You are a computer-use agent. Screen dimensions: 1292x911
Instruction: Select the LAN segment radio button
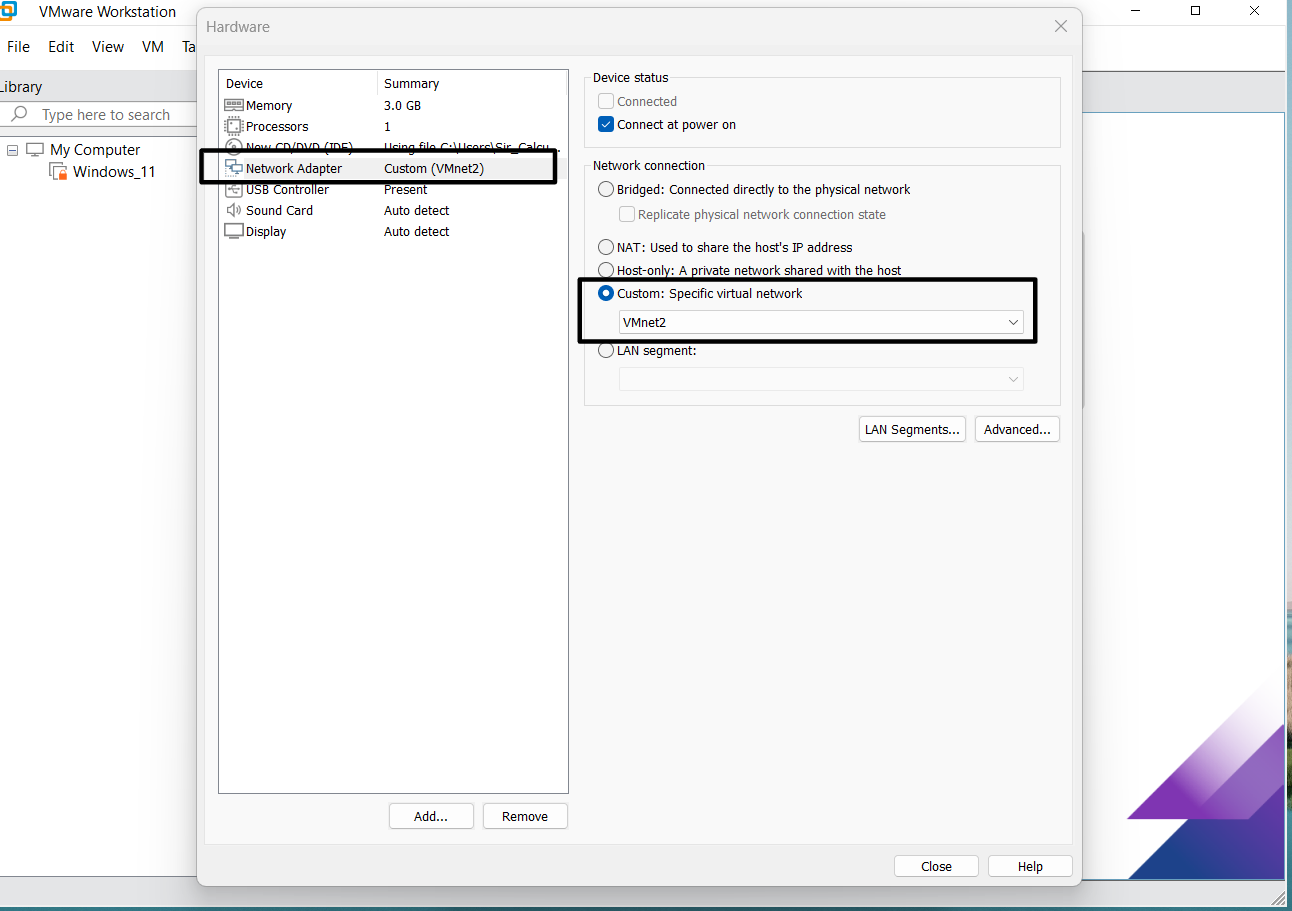click(x=605, y=350)
